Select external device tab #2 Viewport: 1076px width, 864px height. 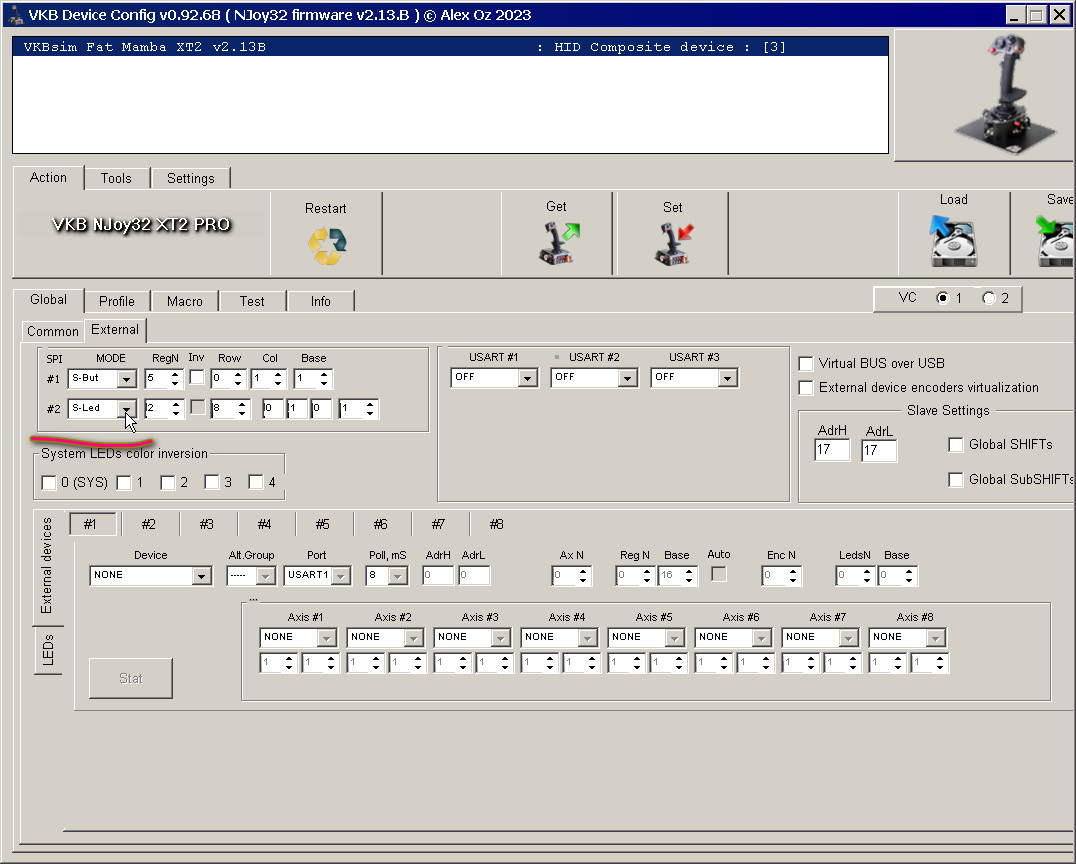pos(148,524)
